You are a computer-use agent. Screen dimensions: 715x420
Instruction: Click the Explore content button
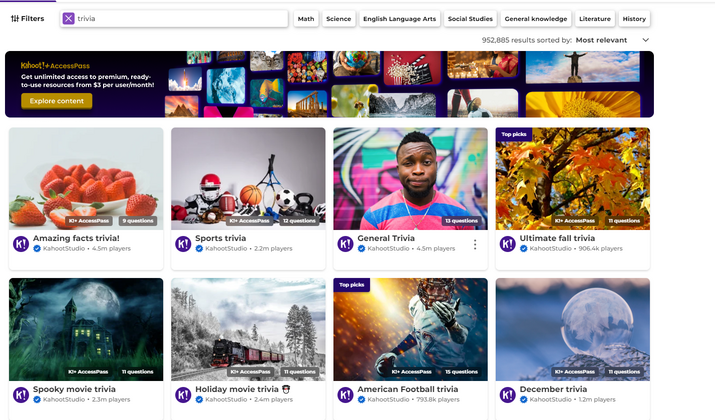click(x=57, y=101)
